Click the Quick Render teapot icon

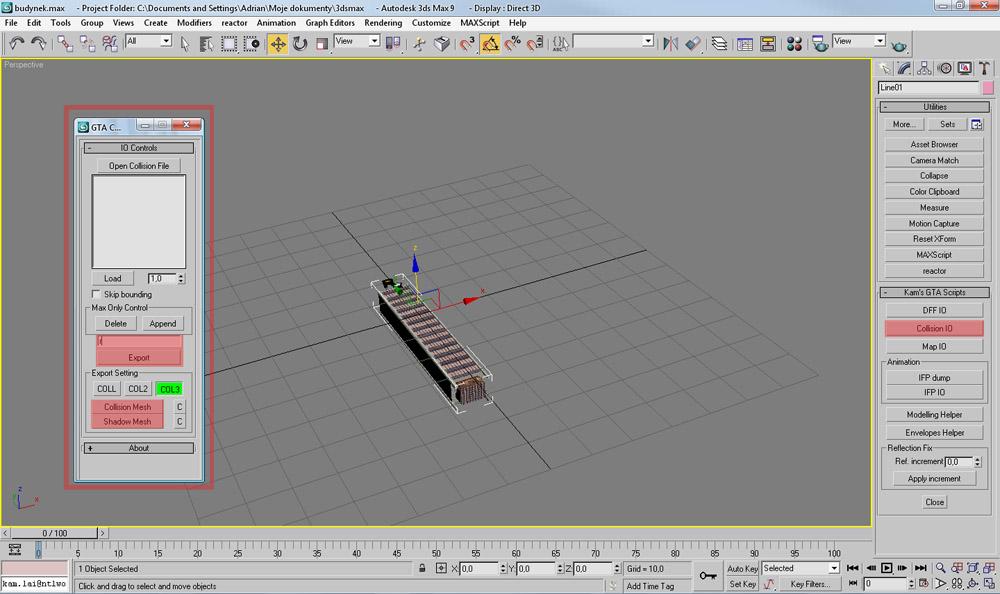899,44
